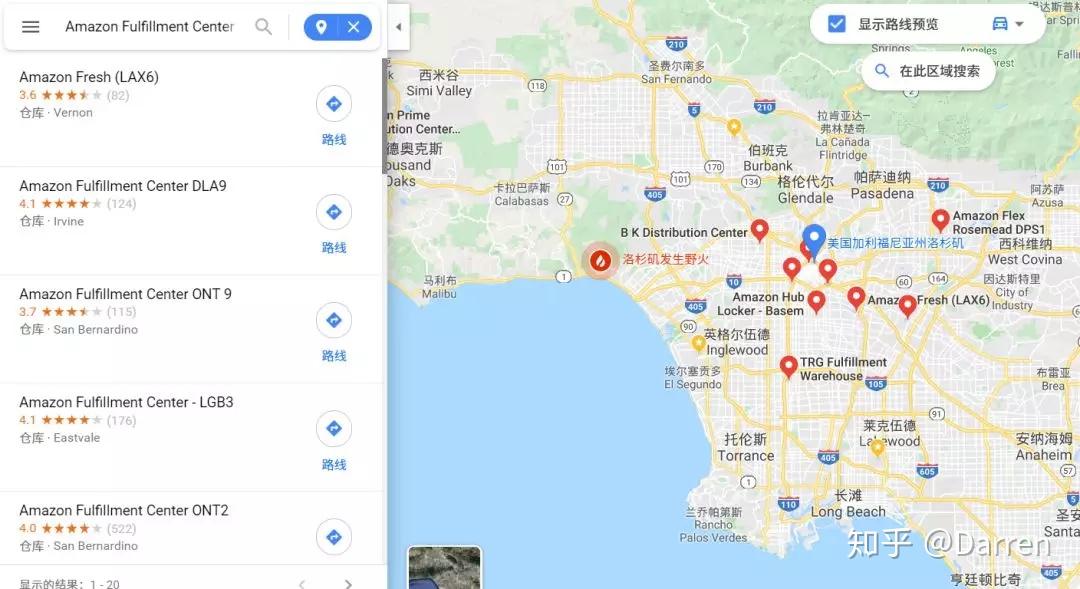The height and width of the screenshot is (589, 1080).
Task: Switch to satellite view thumbnail
Action: (x=444, y=568)
